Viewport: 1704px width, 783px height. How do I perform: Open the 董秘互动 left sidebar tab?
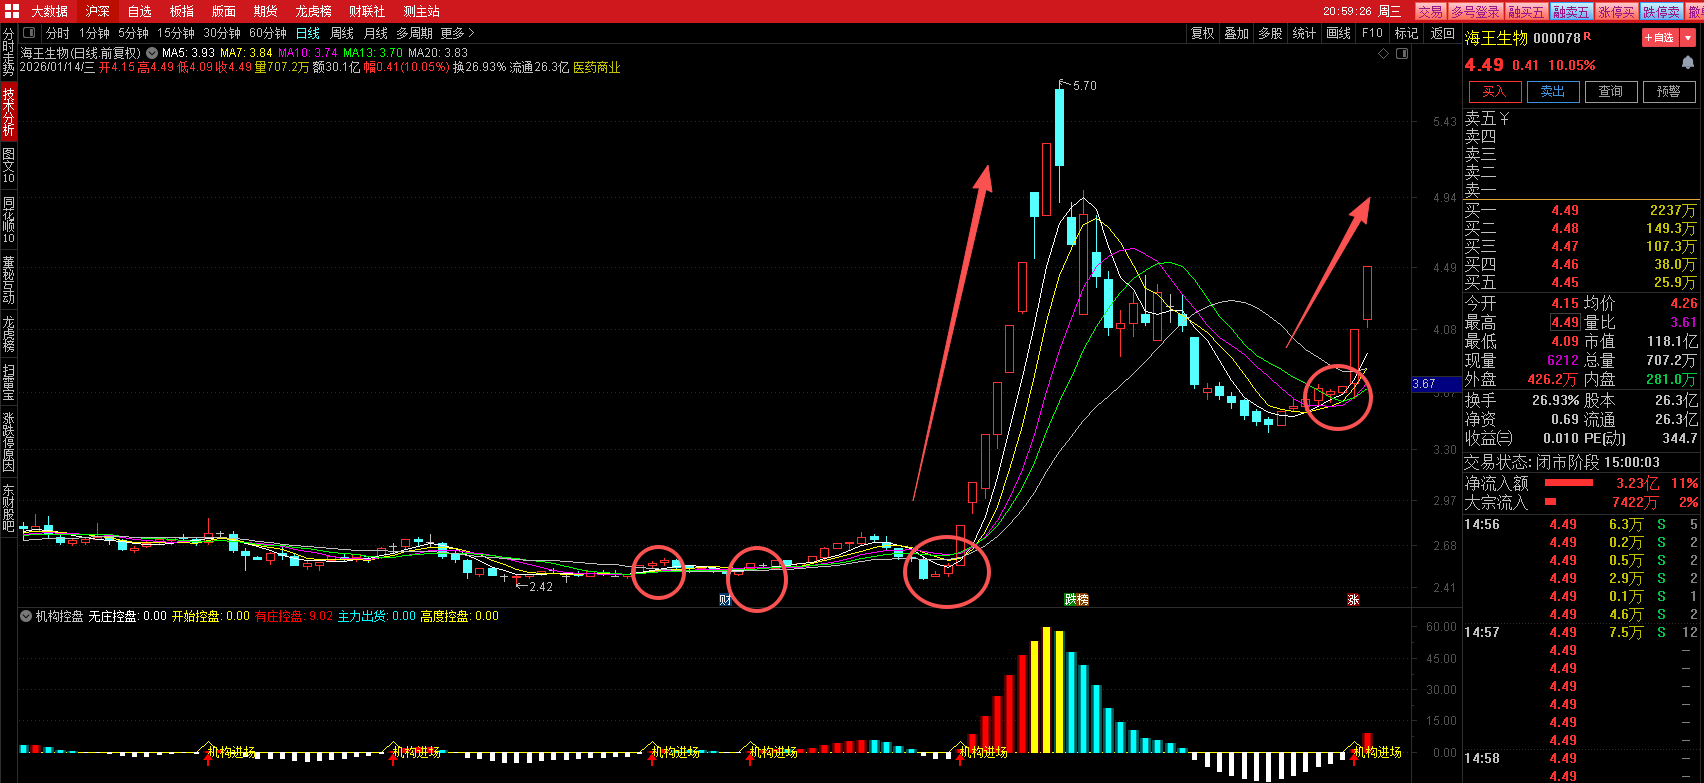(x=8, y=281)
